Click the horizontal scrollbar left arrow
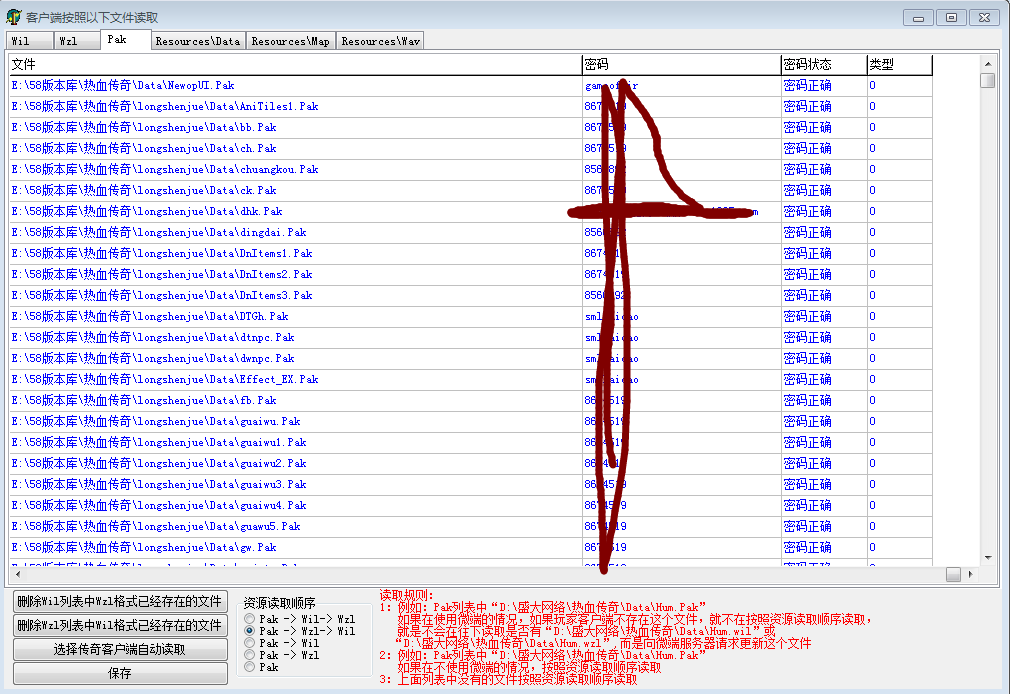 click(17, 574)
